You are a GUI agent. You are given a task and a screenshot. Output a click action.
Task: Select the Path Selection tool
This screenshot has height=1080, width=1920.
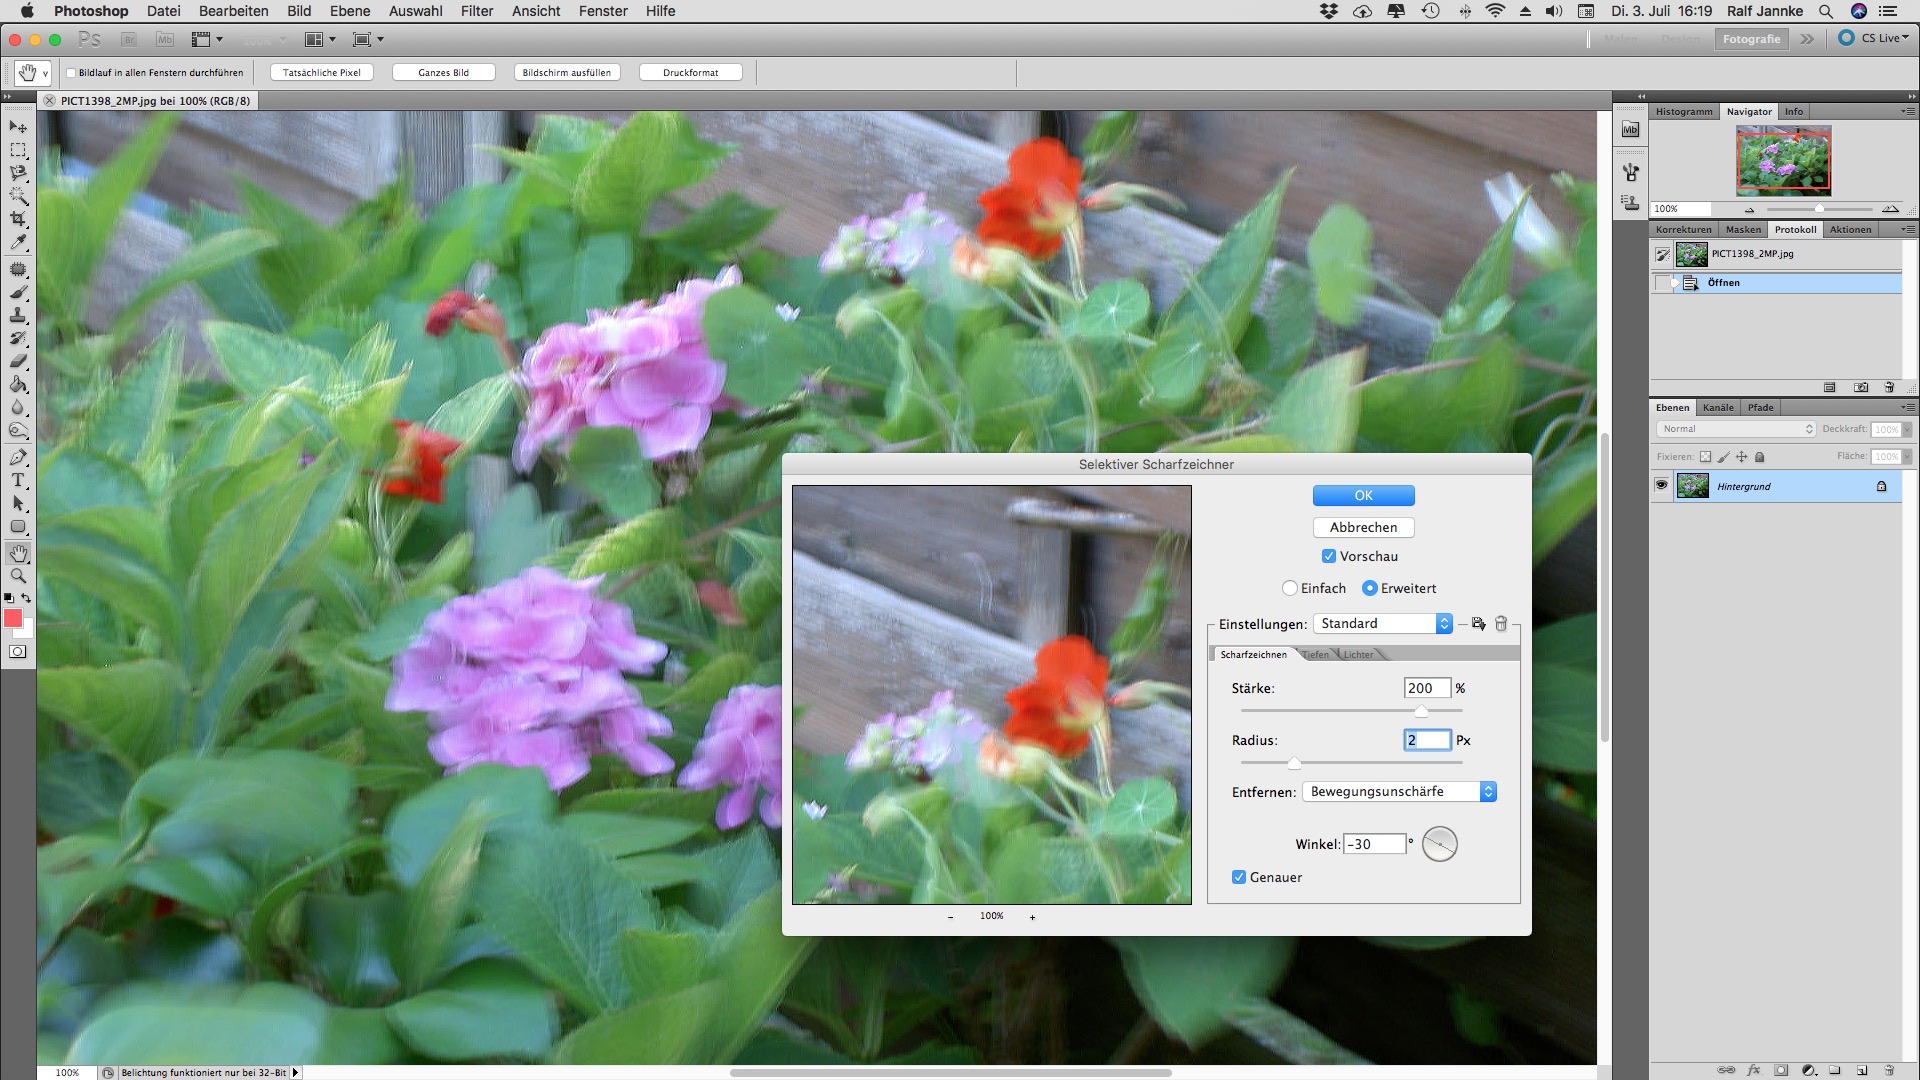click(18, 504)
